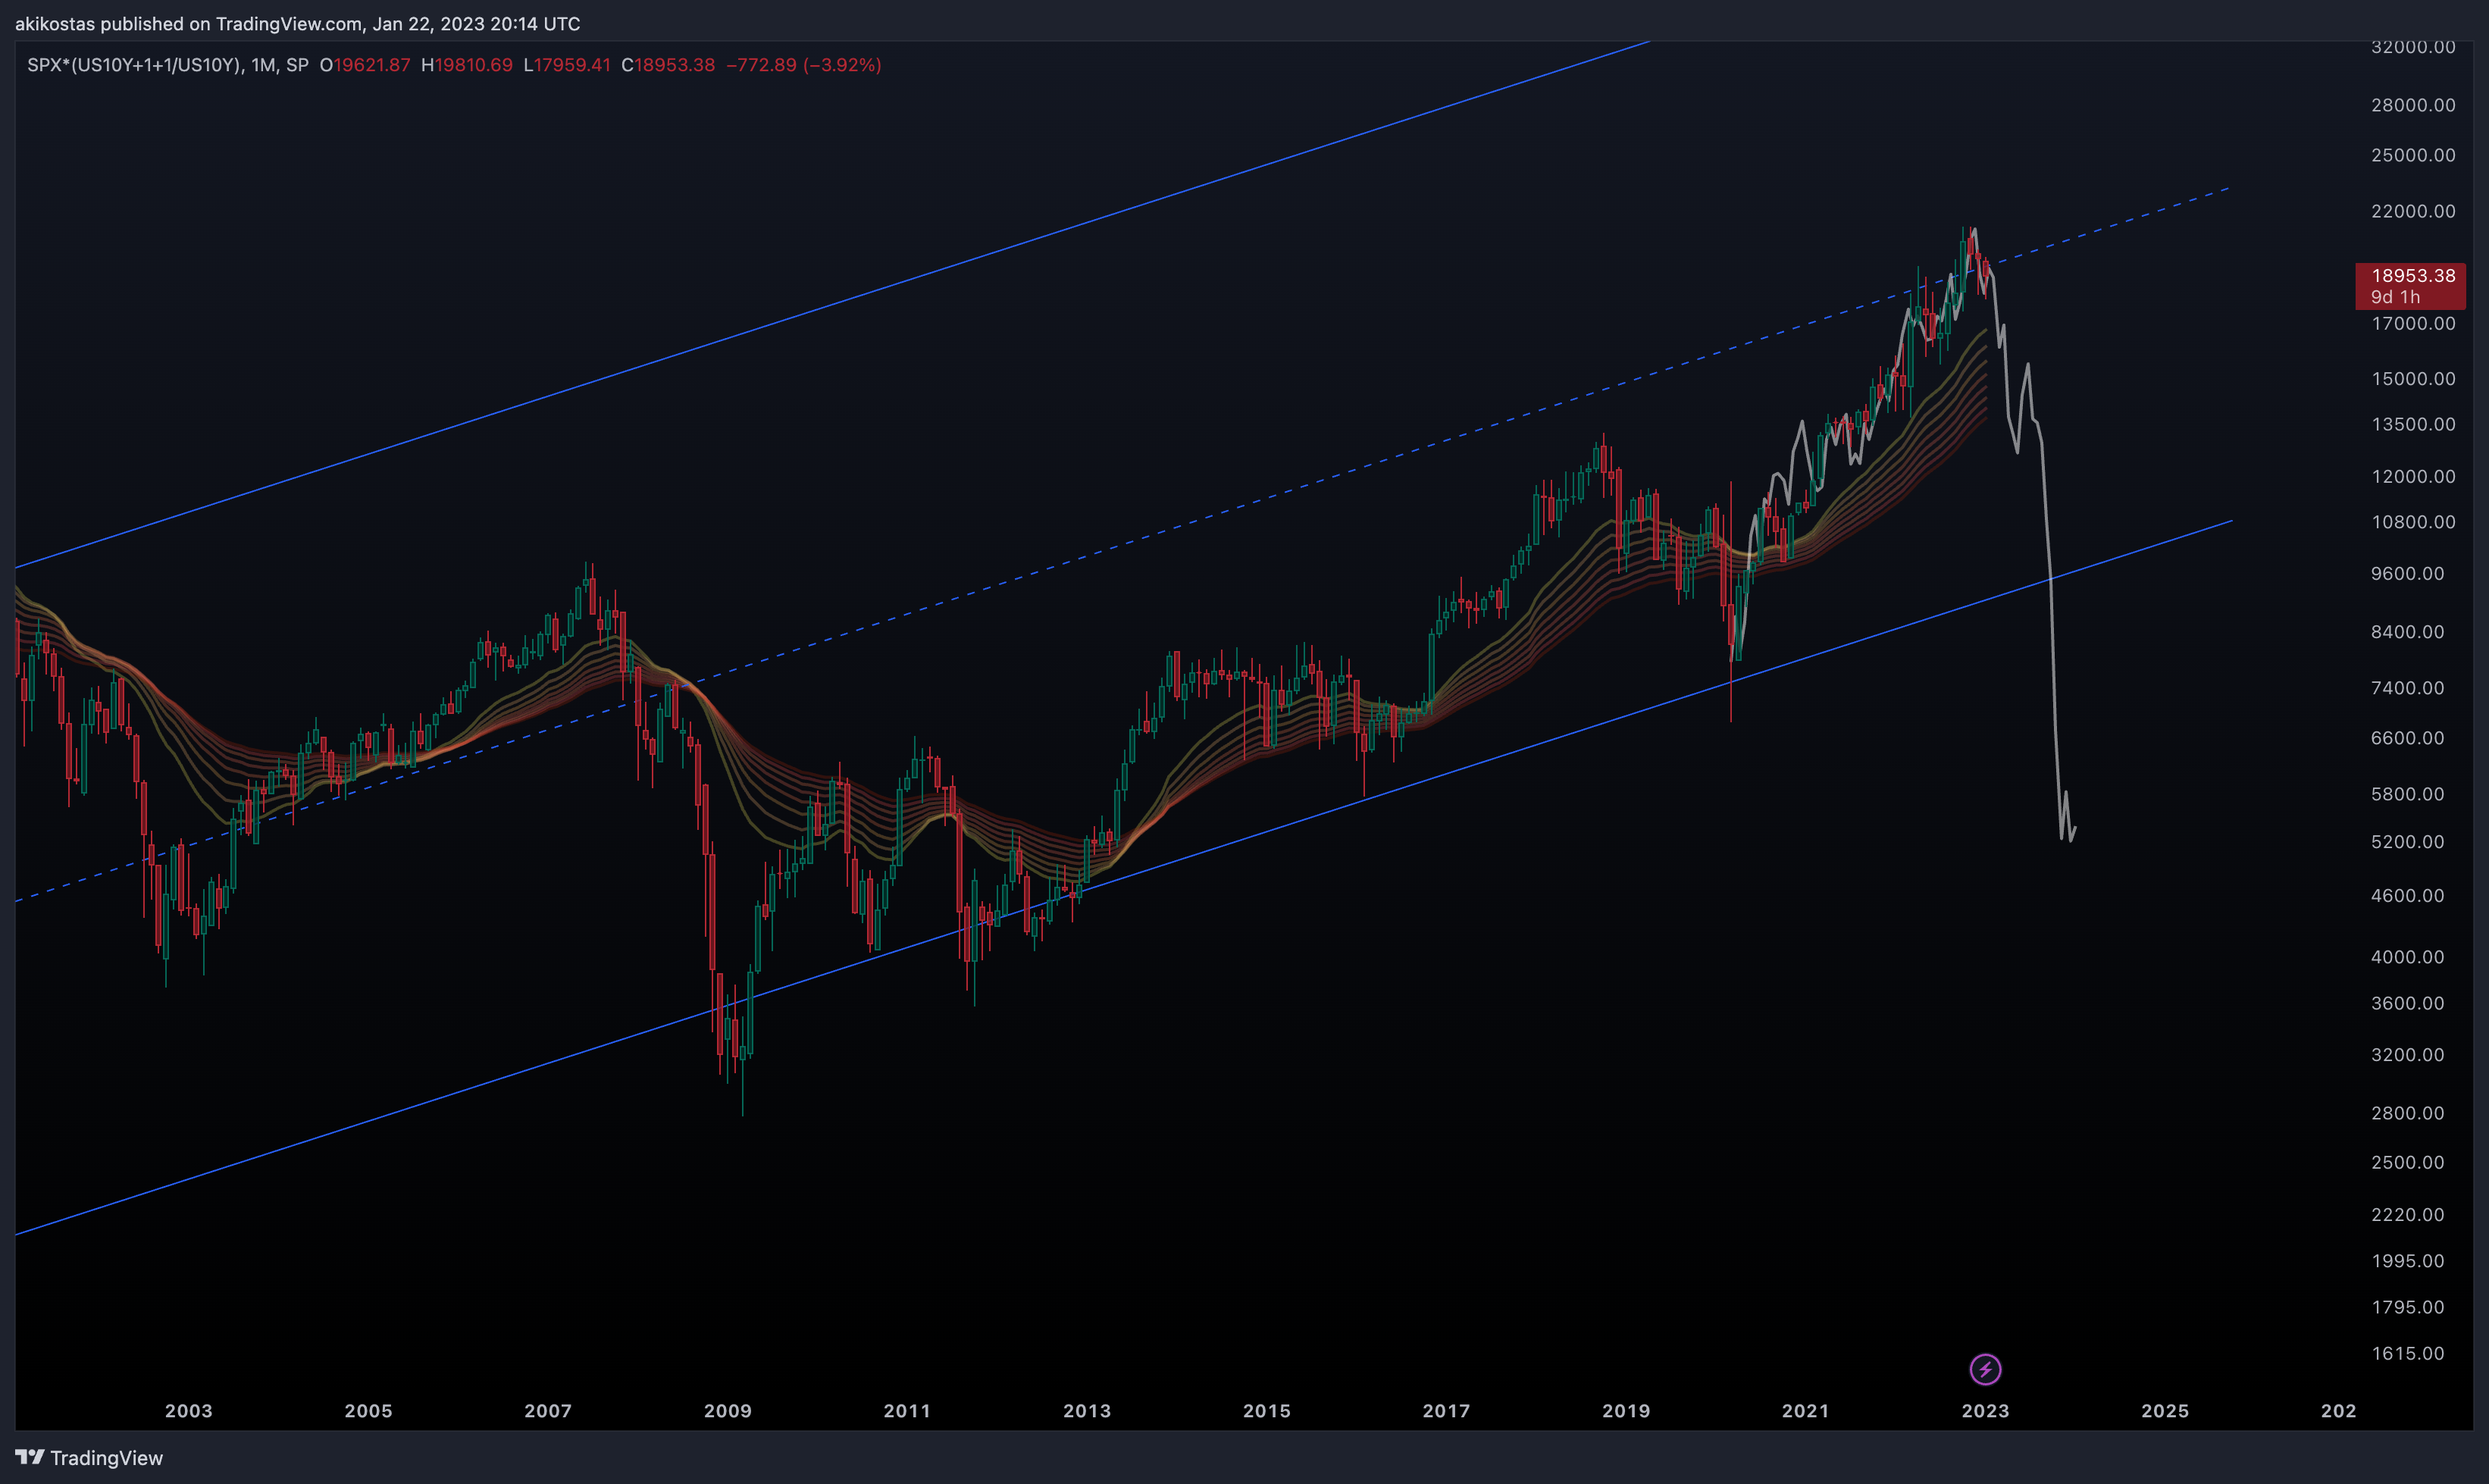Click the purple lightning bolt event icon
The image size is (2489, 1484).
click(x=1985, y=1369)
